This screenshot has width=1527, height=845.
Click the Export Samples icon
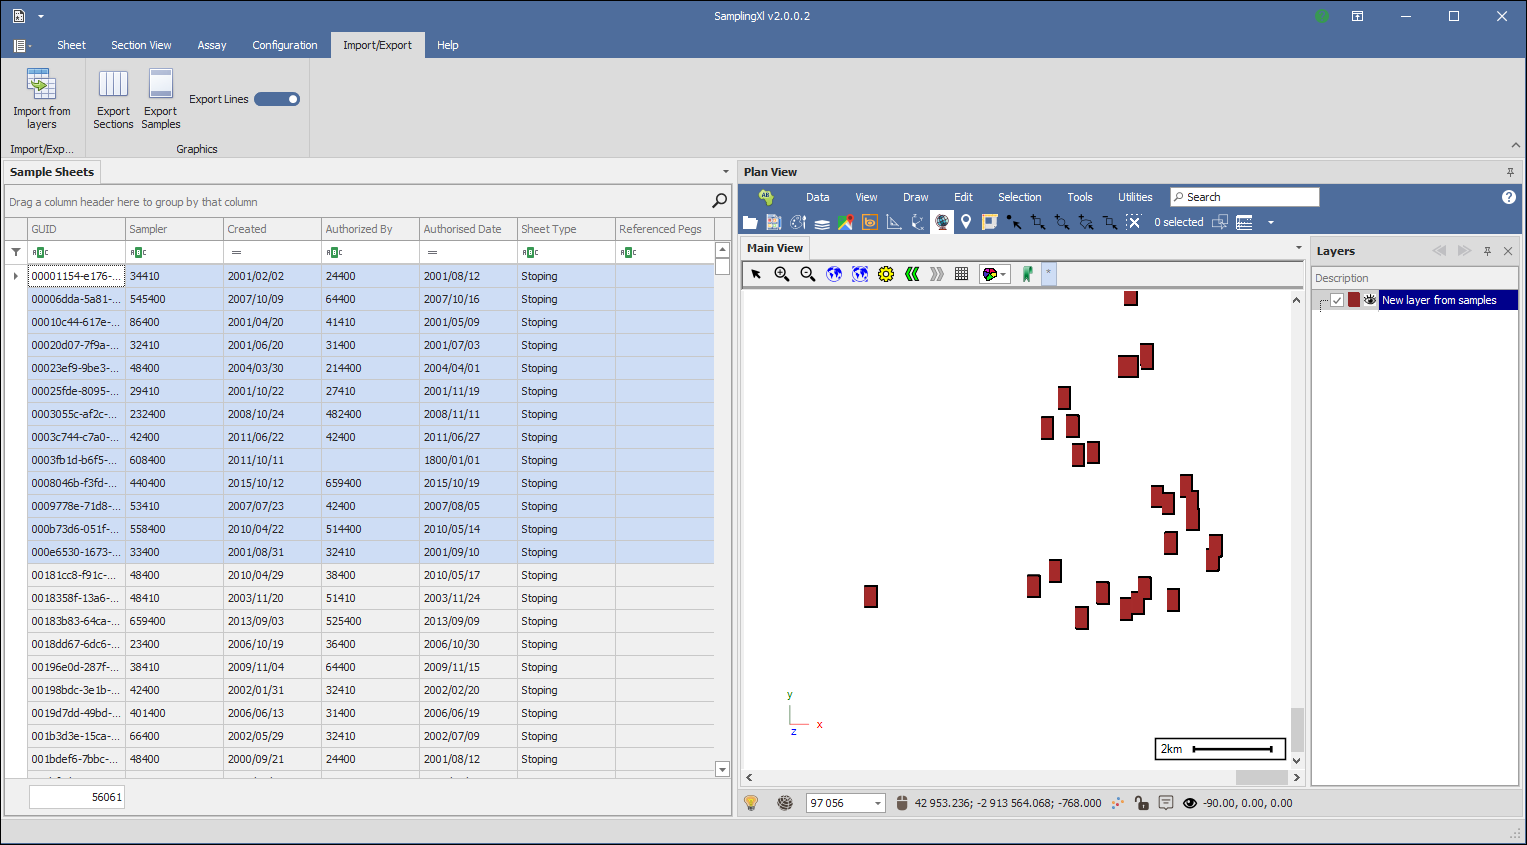pyautogui.click(x=161, y=85)
